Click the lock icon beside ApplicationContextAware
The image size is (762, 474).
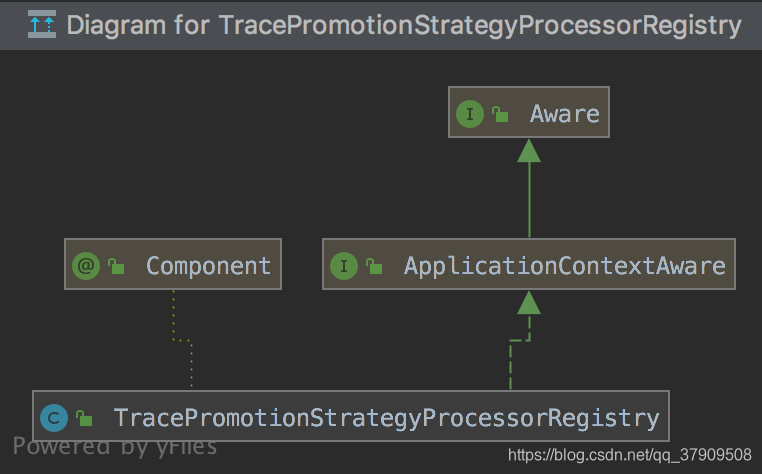(x=374, y=266)
